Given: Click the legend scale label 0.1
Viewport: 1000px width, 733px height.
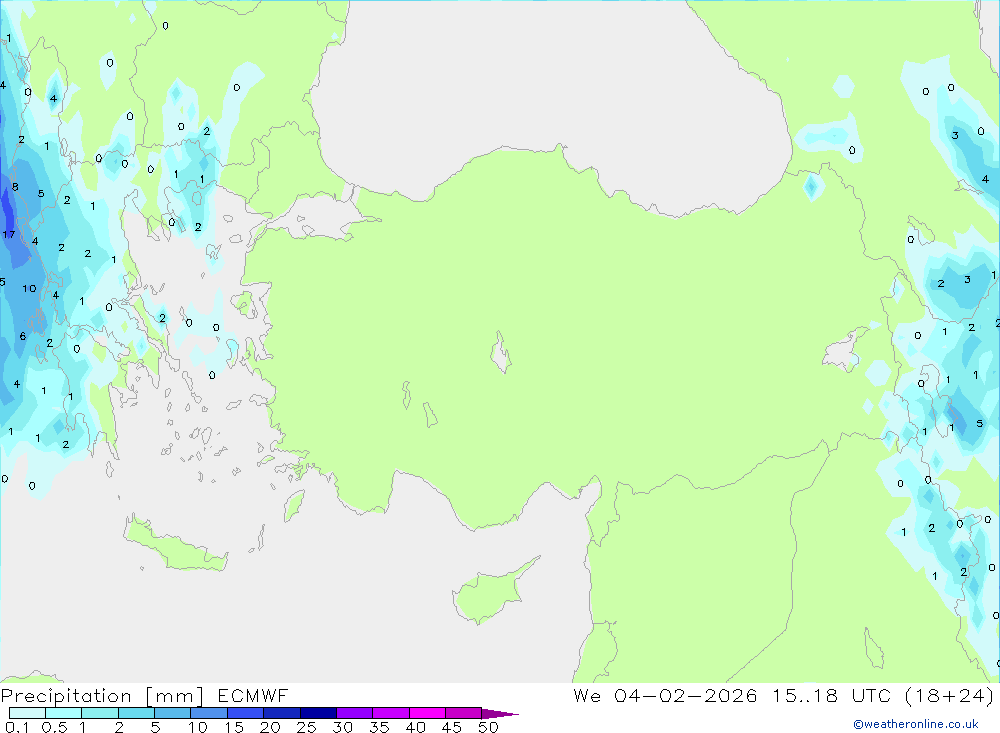Looking at the screenshot, I should [x=17, y=727].
